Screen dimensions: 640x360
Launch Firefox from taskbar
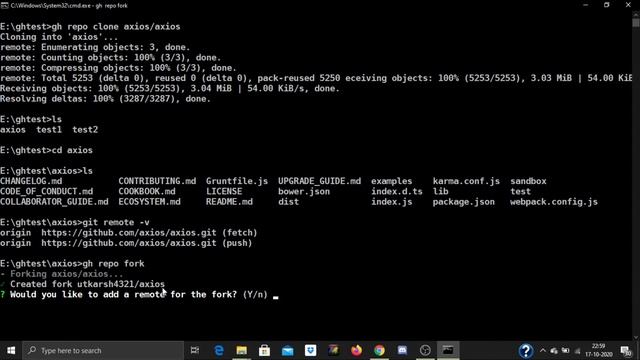pos(356,350)
